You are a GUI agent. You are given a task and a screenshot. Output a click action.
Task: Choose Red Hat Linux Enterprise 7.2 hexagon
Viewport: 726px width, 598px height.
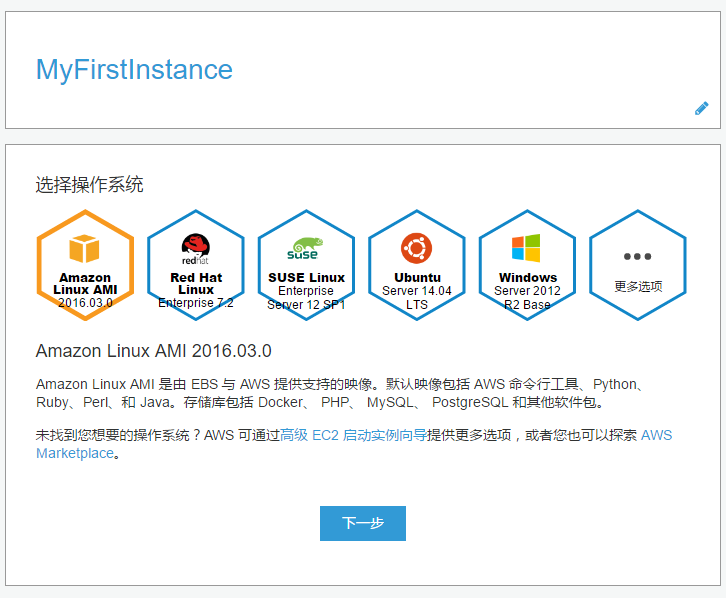pos(196,265)
